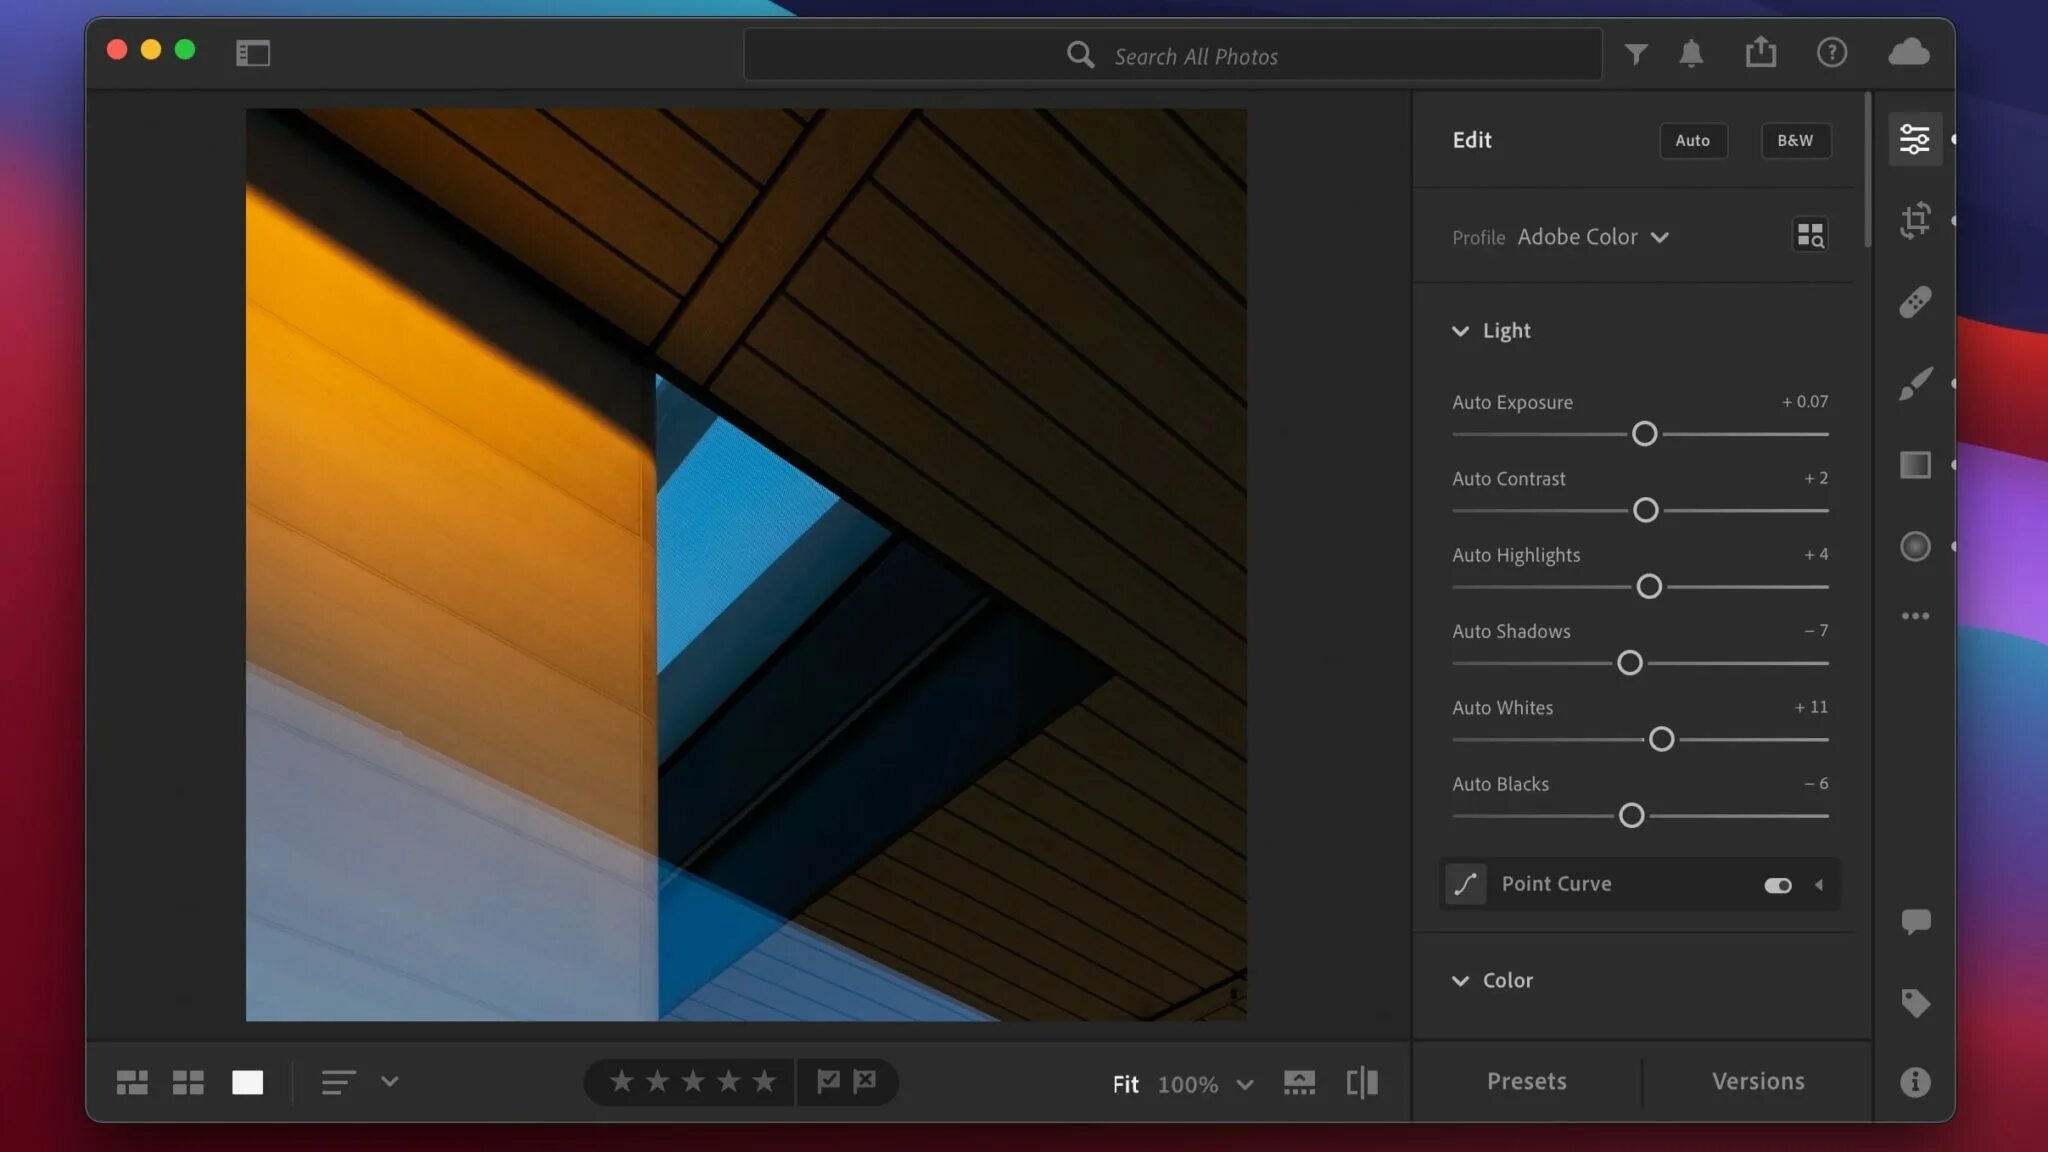Flag the photo as picked
This screenshot has height=1152, width=2048.
coord(828,1081)
